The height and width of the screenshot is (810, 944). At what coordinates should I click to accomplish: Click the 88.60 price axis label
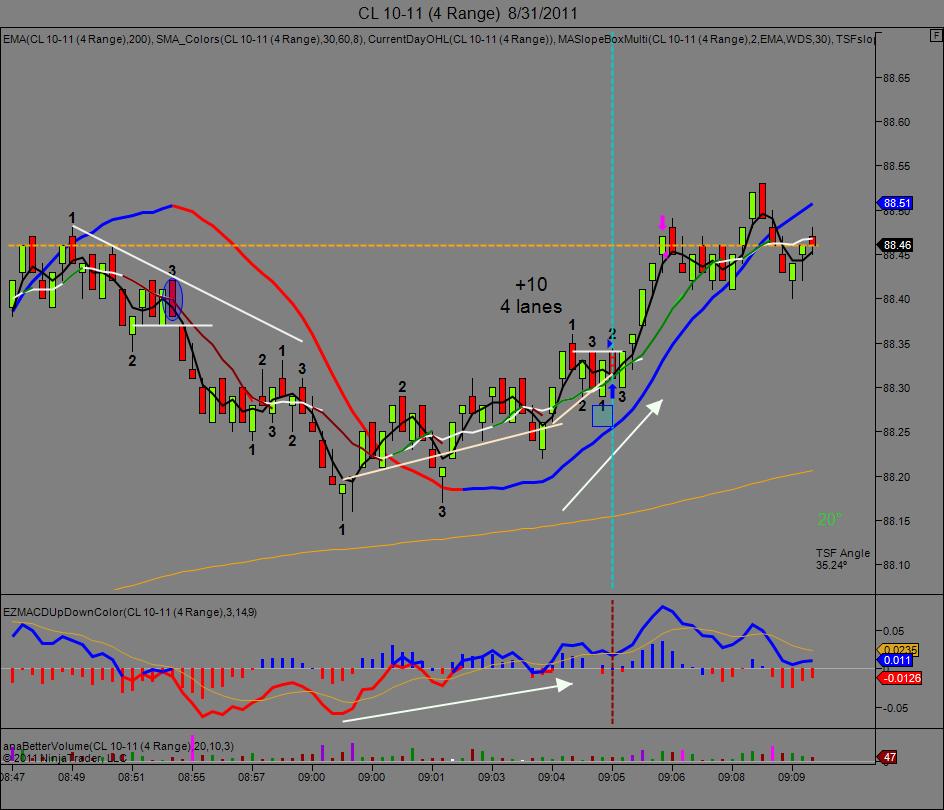click(896, 122)
